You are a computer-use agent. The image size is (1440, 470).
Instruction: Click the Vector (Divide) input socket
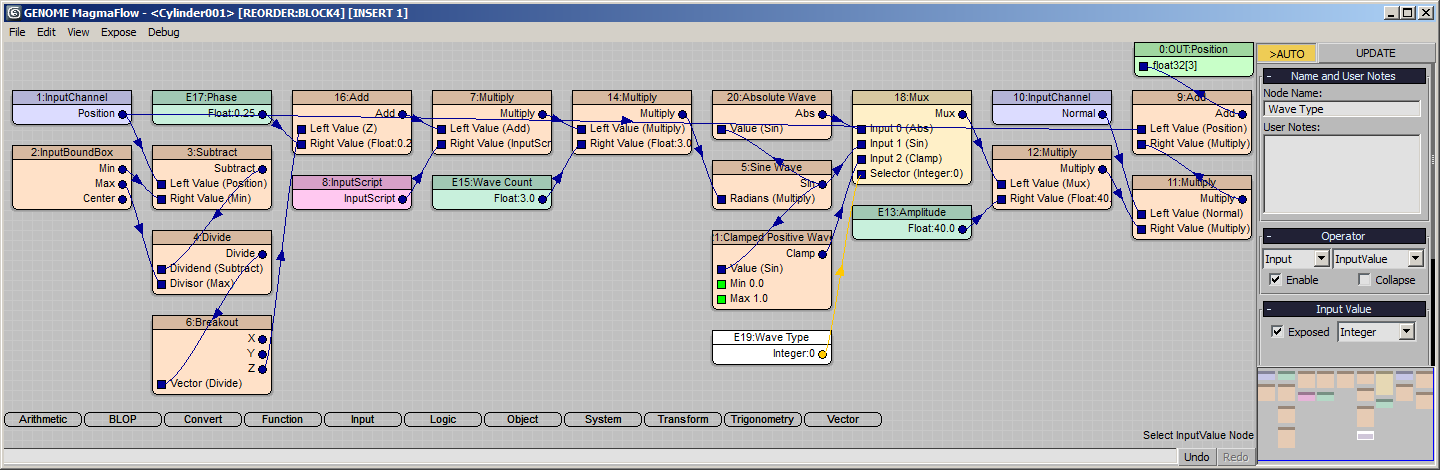[x=161, y=384]
